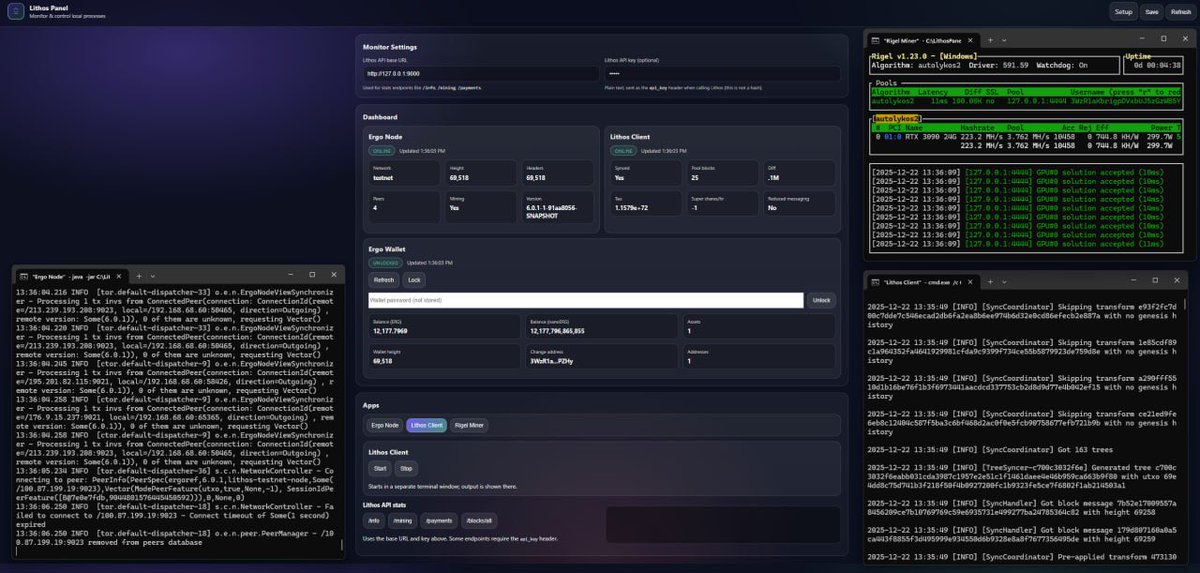Maximize the Ergo Node terminal window
Viewport: 1200px width, 573px height.
click(x=312, y=274)
